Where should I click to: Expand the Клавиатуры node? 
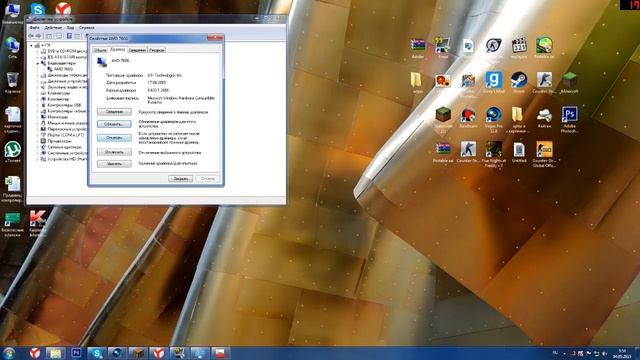coord(38,93)
